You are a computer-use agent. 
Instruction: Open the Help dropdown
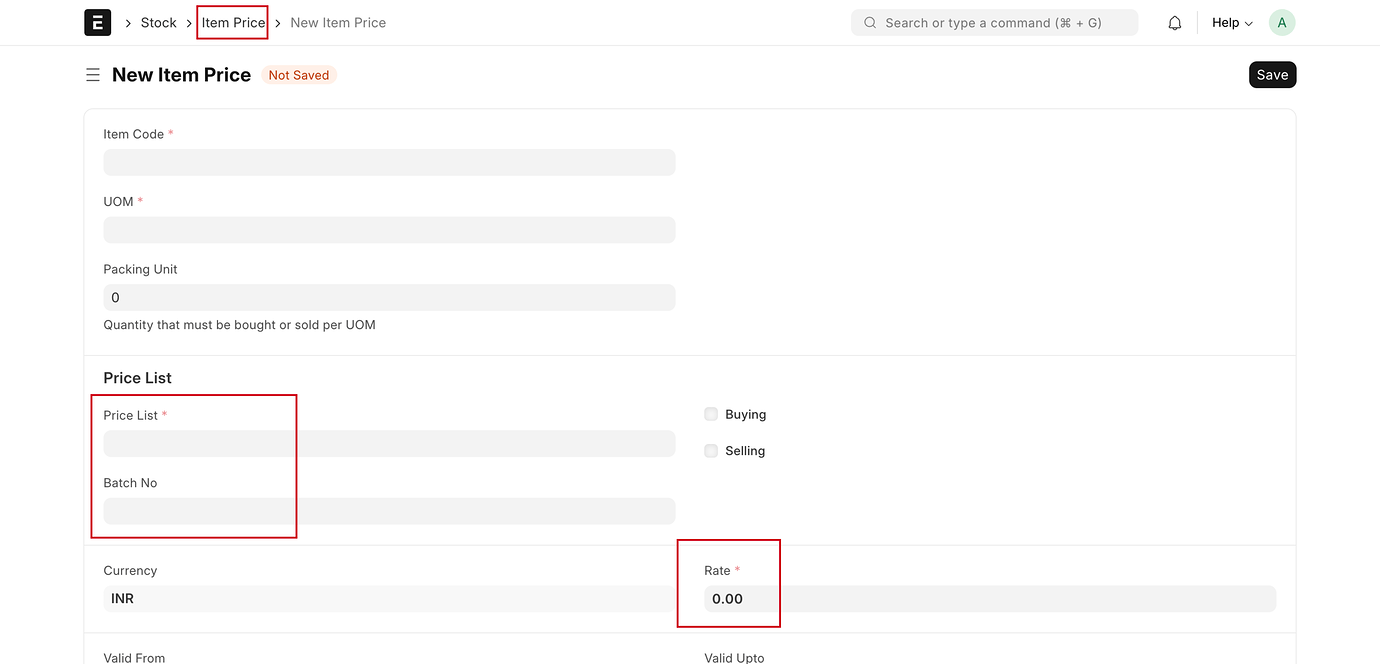click(1231, 22)
